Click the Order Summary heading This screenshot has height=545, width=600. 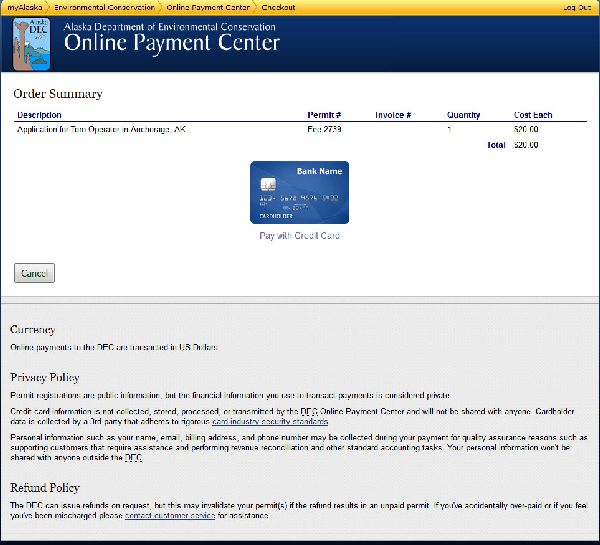(x=58, y=94)
